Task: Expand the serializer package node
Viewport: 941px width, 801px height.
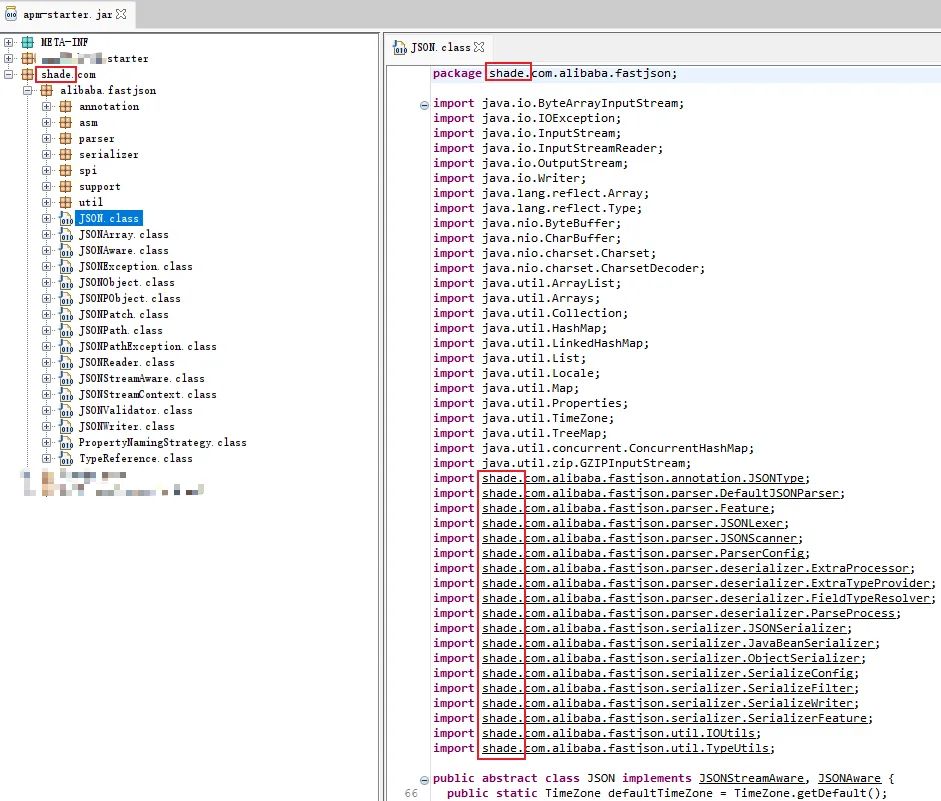Action: (x=47, y=154)
